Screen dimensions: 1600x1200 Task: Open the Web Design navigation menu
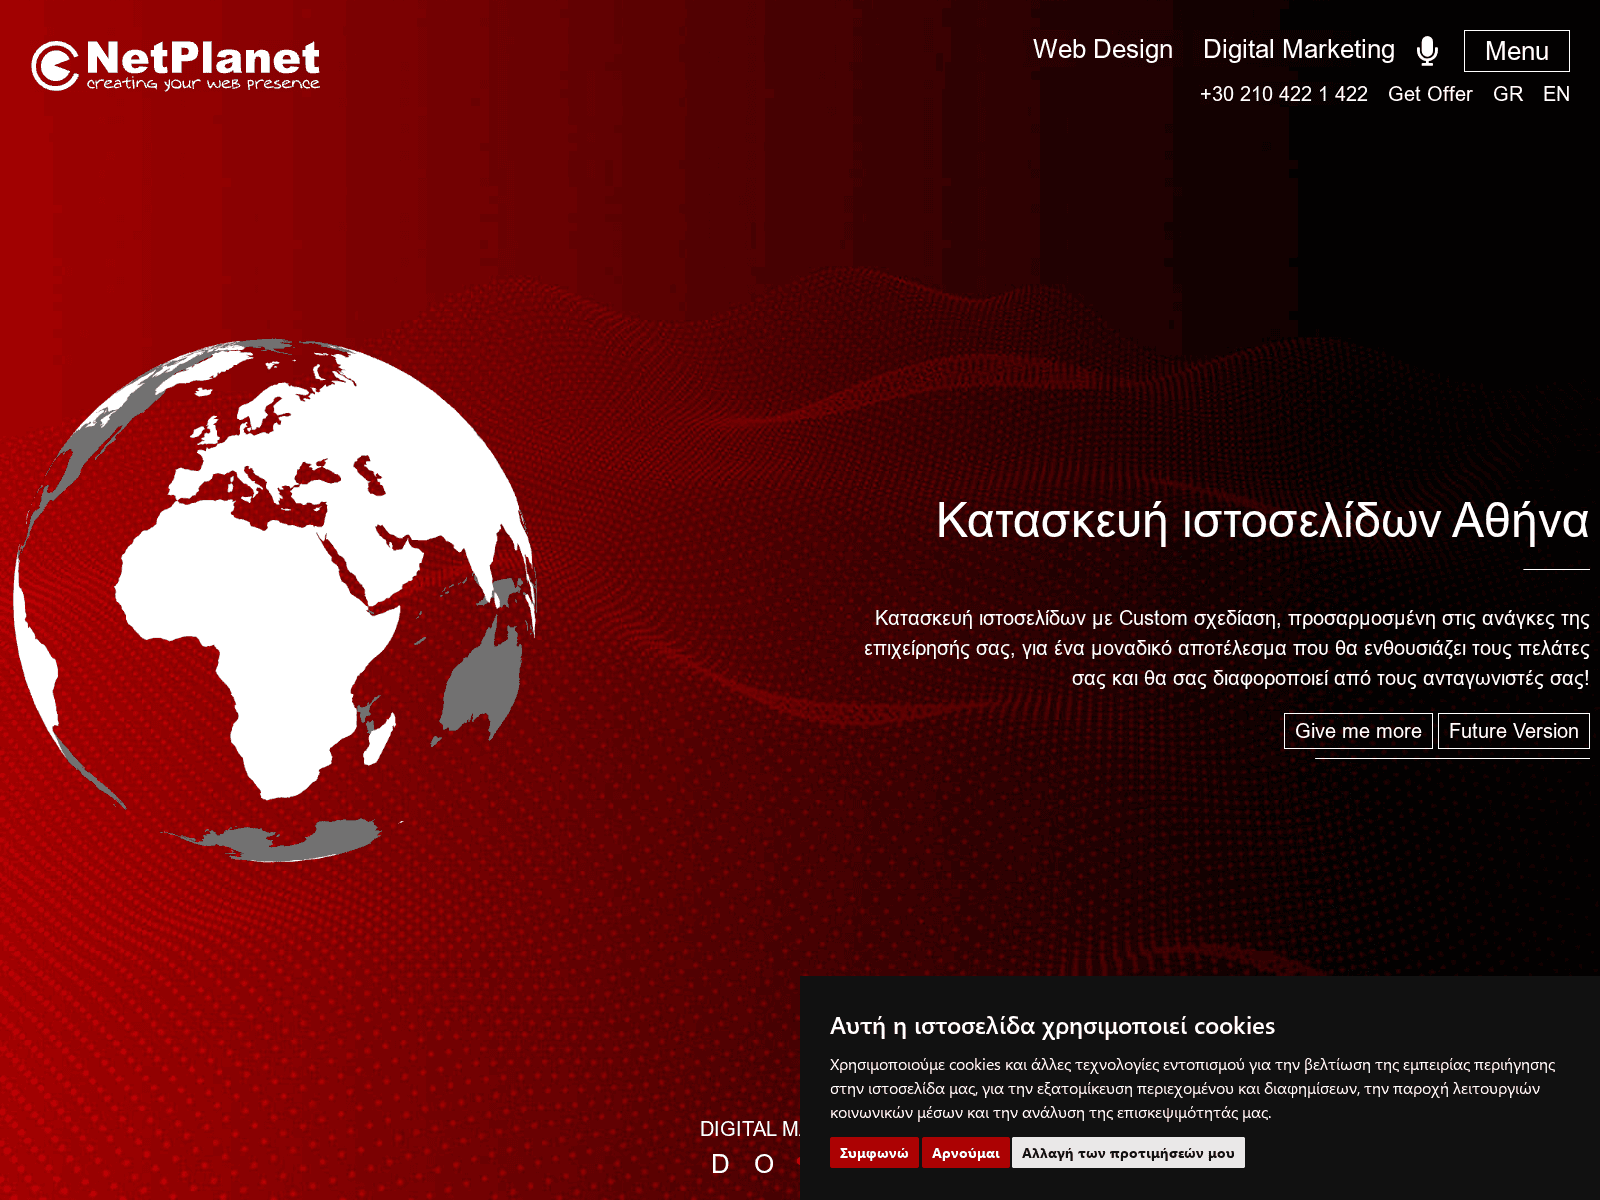click(x=1103, y=49)
